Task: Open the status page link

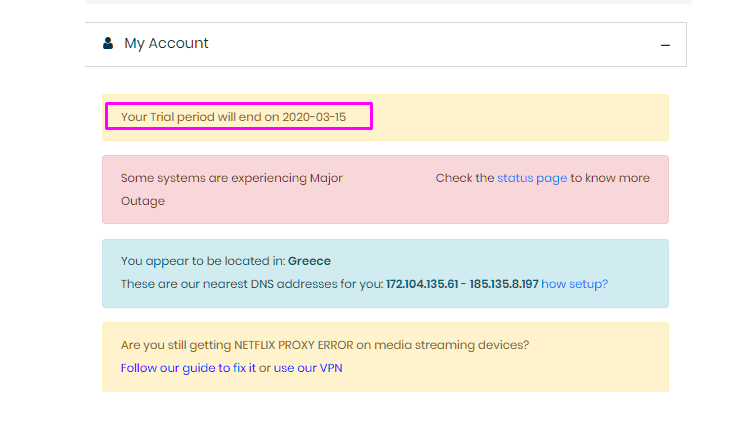Action: (532, 178)
